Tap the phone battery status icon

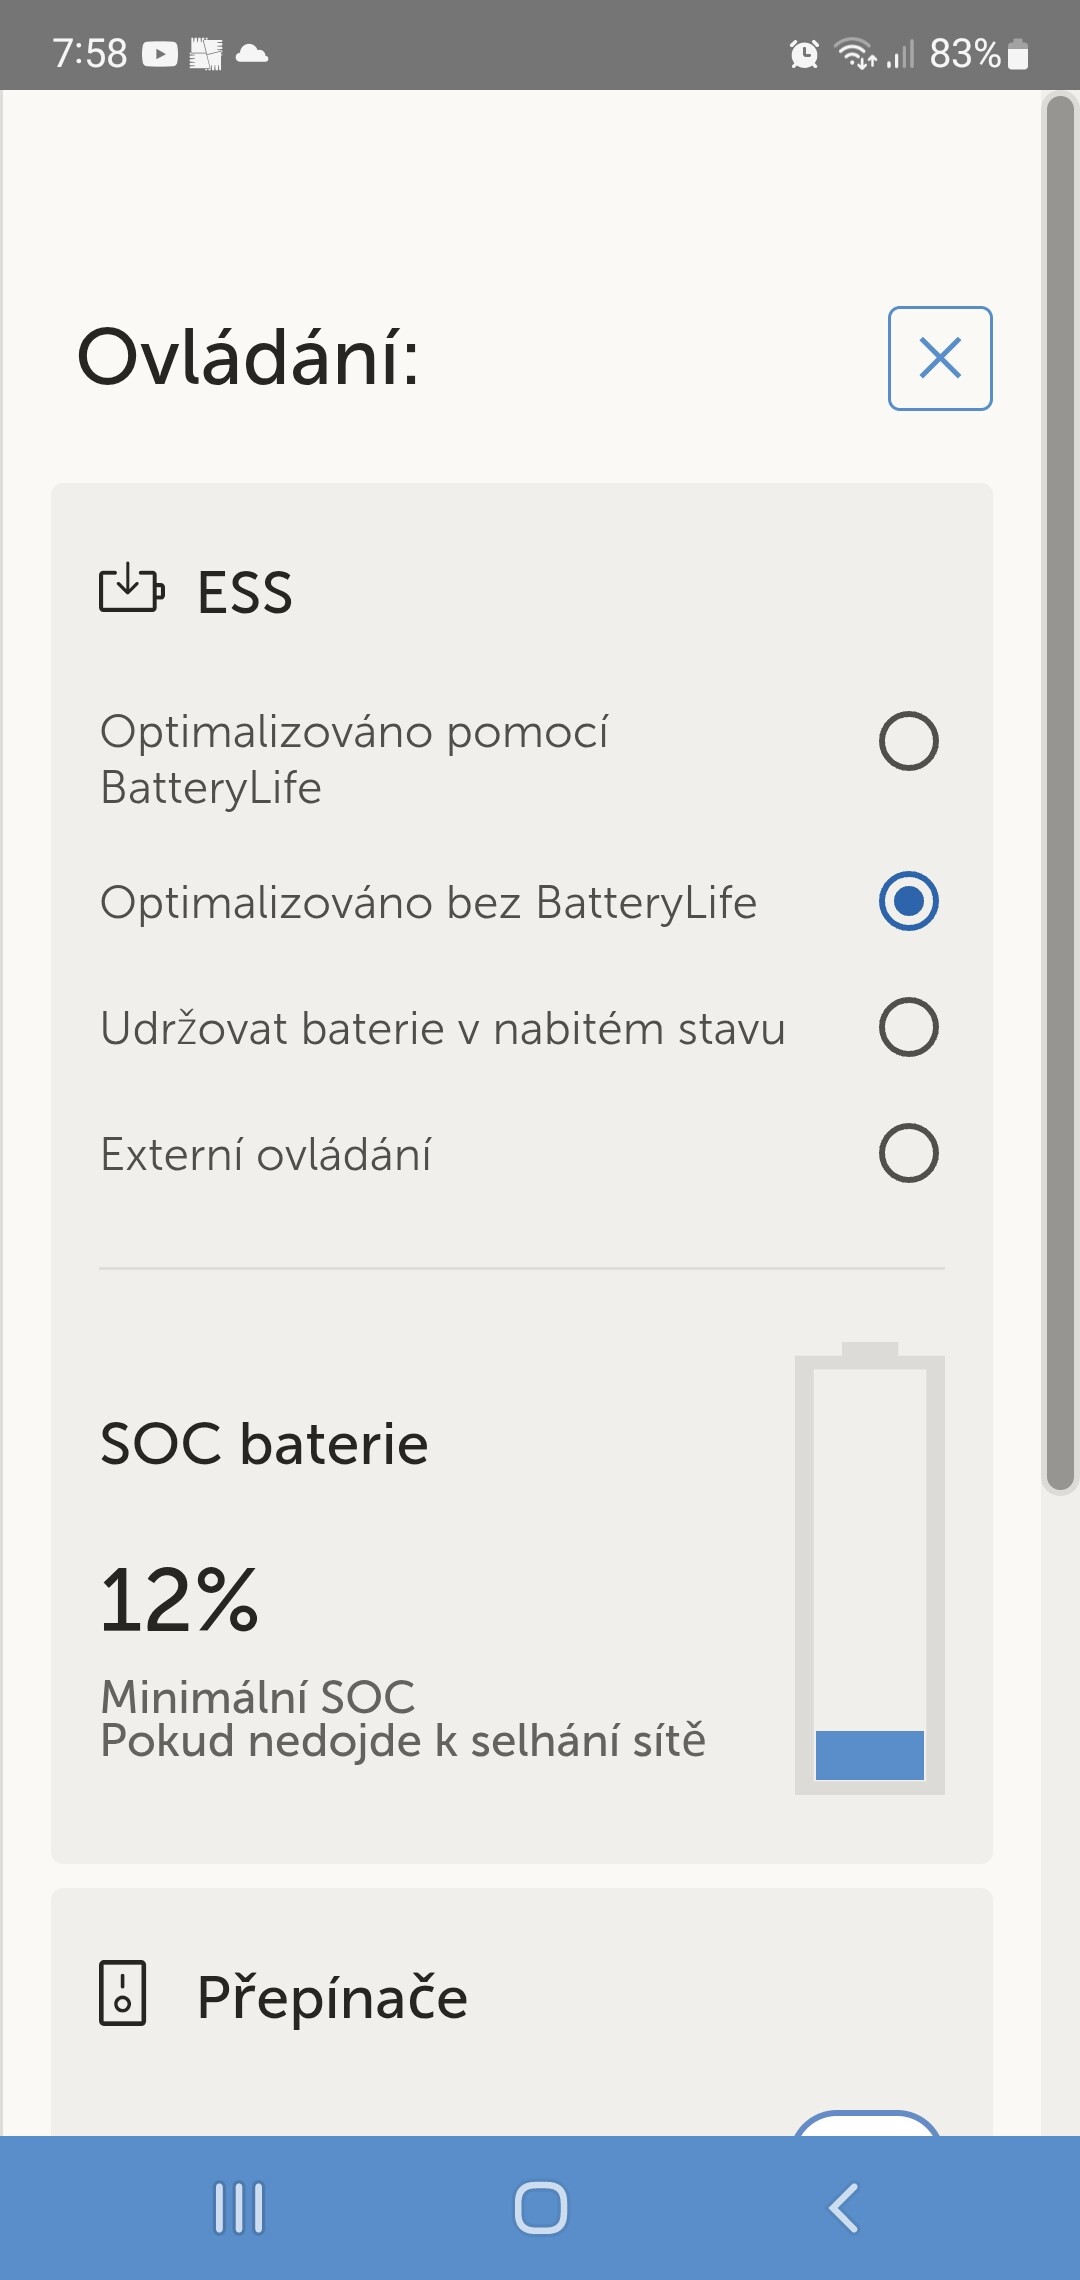pos(1018,53)
